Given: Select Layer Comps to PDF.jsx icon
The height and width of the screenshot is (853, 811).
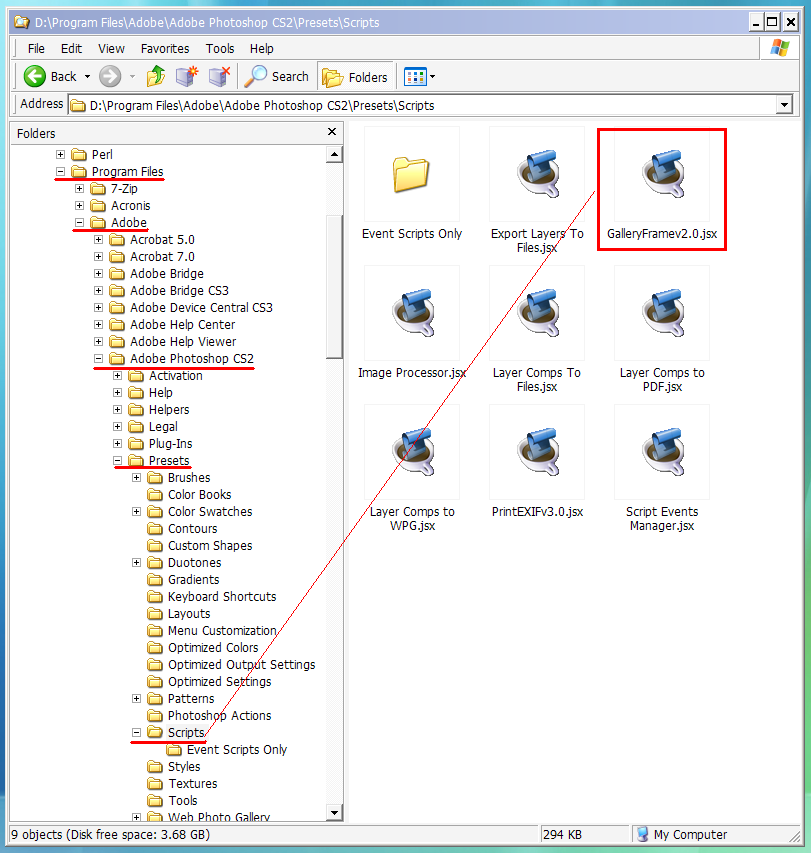Looking at the screenshot, I should click(662, 313).
